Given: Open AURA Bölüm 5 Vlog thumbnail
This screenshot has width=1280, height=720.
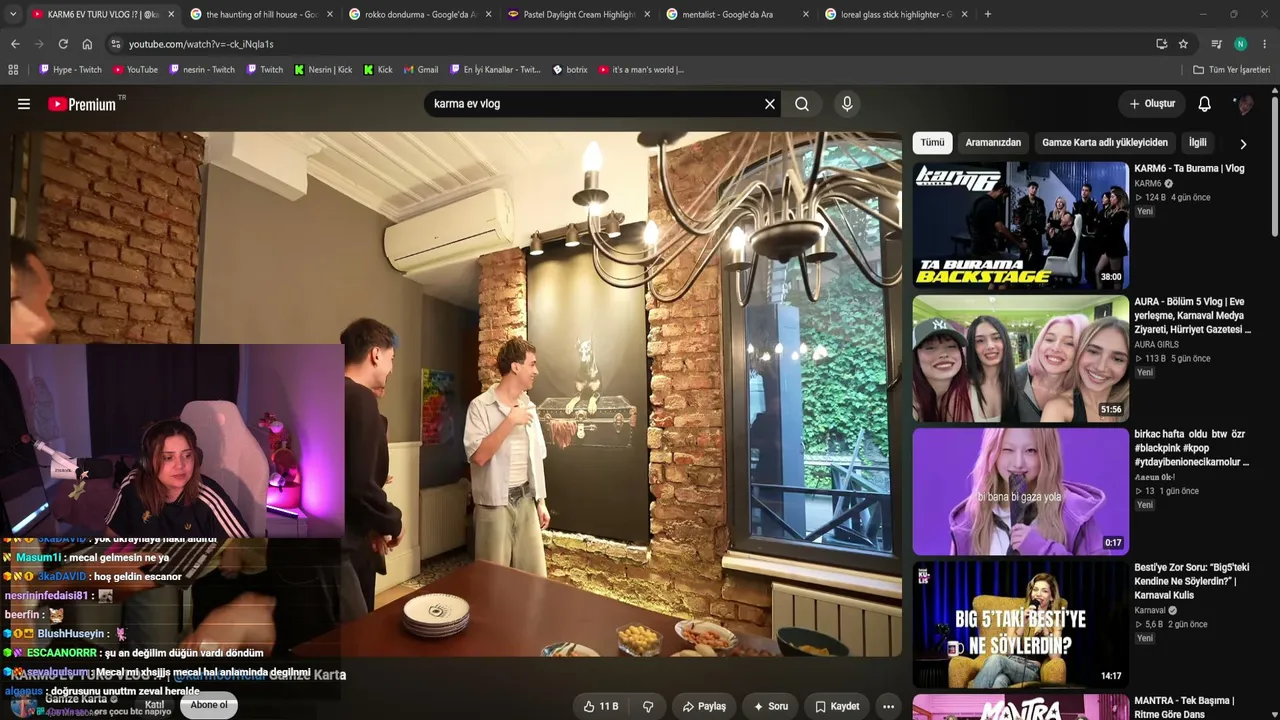Looking at the screenshot, I should [1020, 358].
